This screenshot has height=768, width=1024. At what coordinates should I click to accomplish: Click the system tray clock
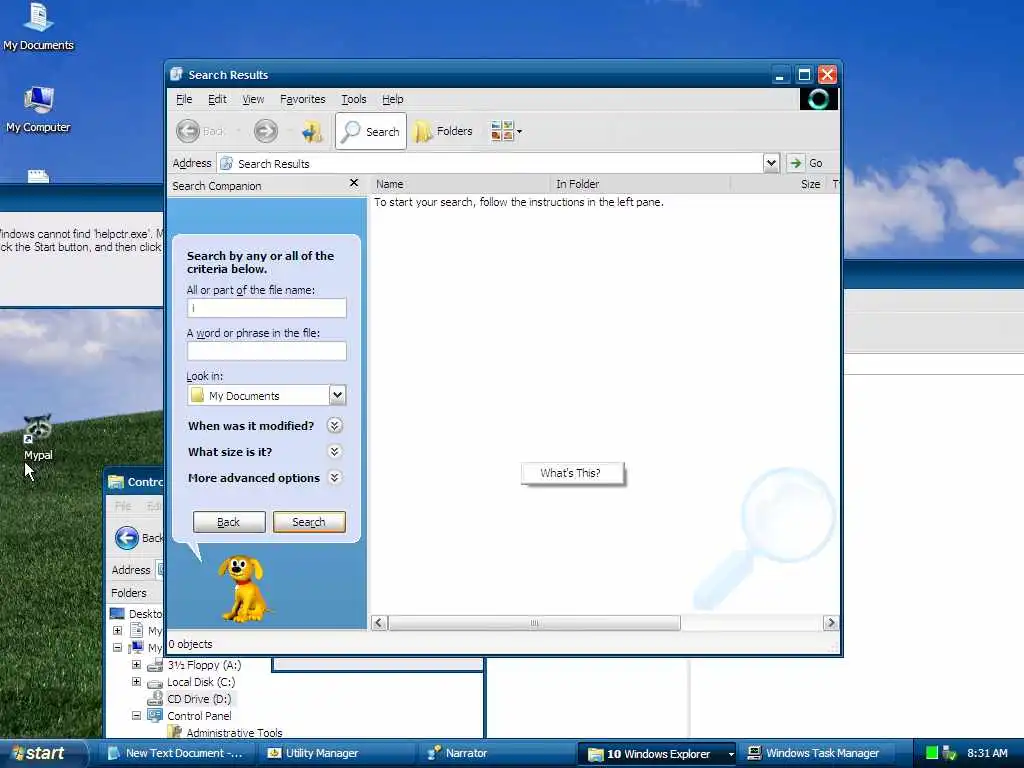click(987, 754)
